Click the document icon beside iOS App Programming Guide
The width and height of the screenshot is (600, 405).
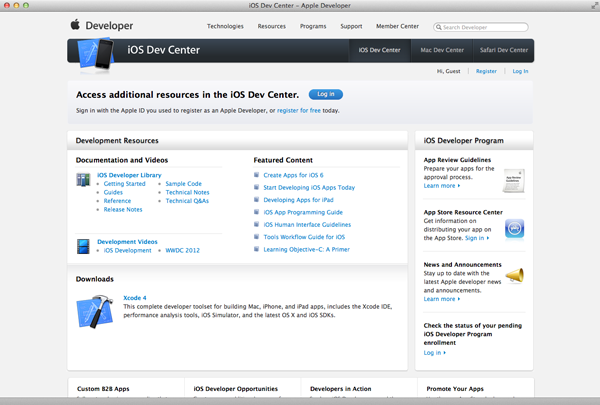click(x=256, y=212)
